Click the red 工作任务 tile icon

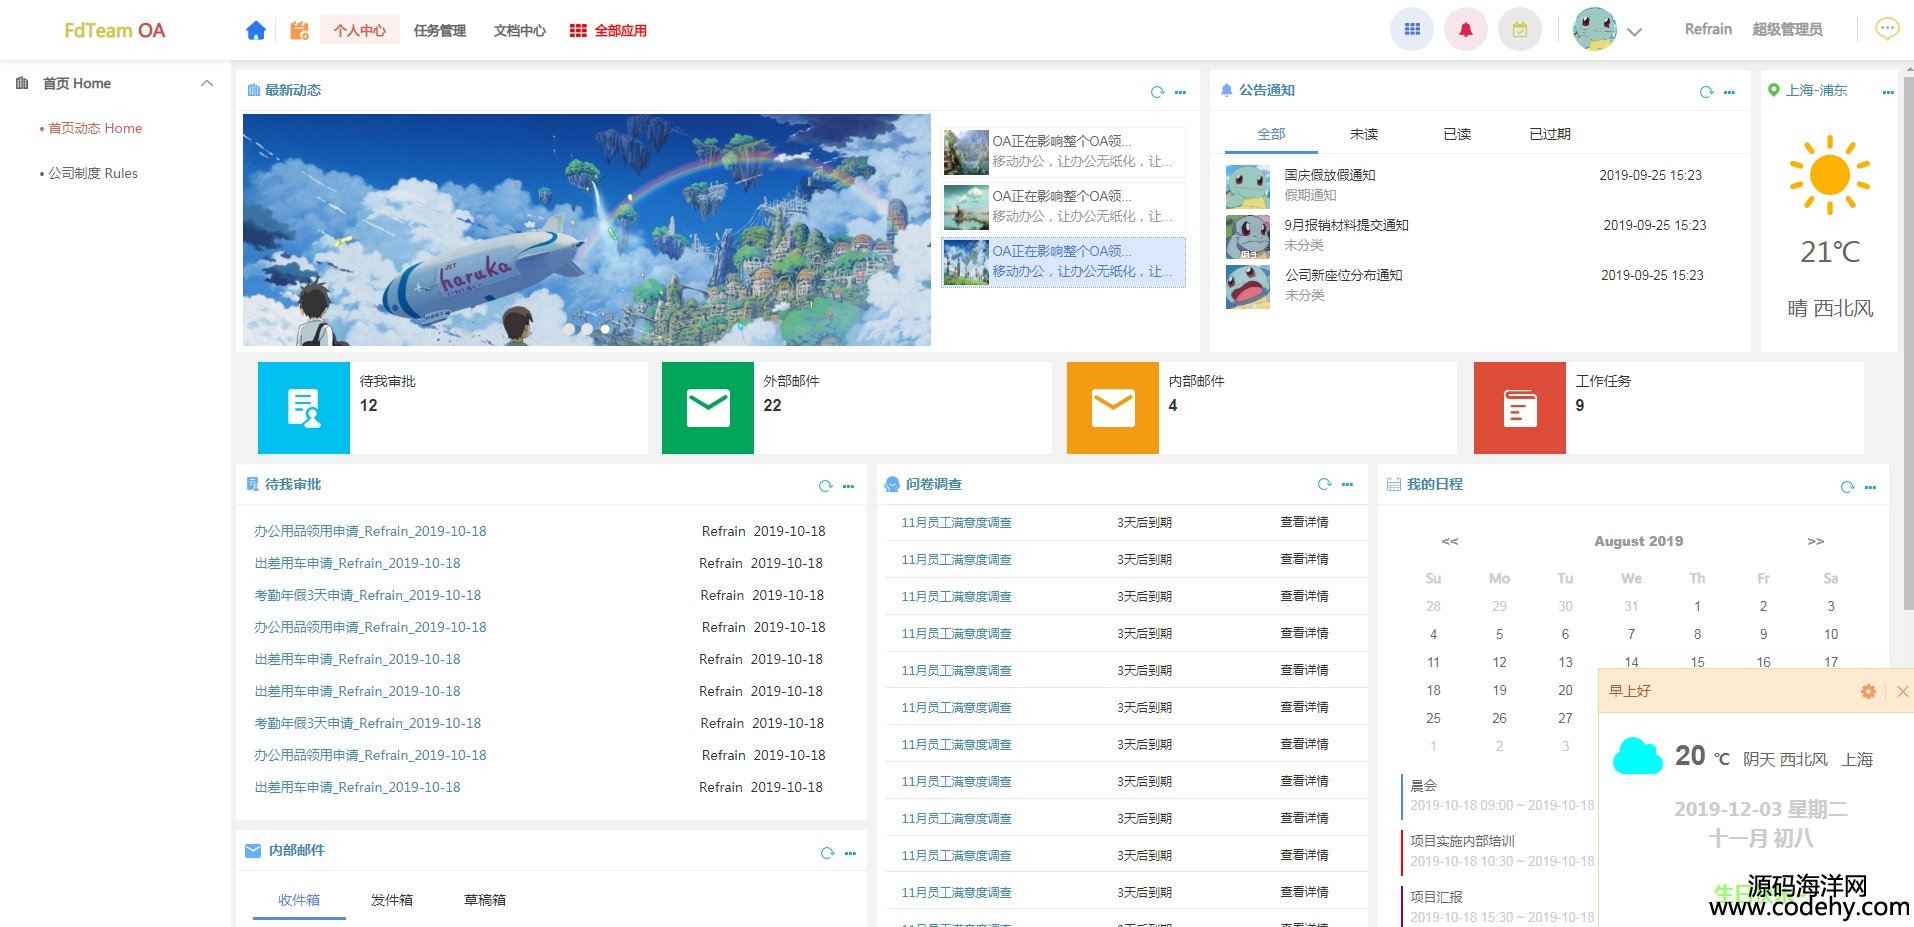pos(1520,408)
